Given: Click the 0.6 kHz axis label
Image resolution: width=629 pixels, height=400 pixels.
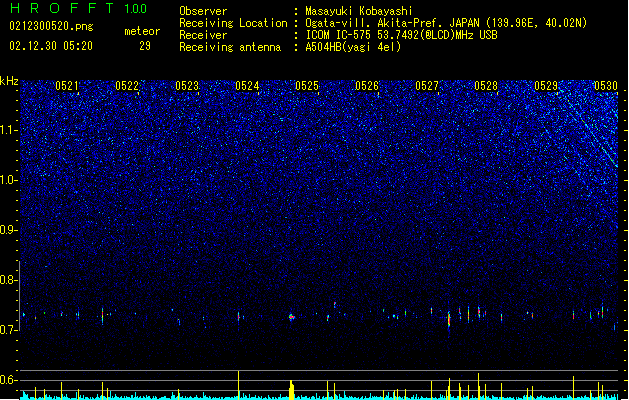Looking at the screenshot, I should pyautogui.click(x=9, y=380).
